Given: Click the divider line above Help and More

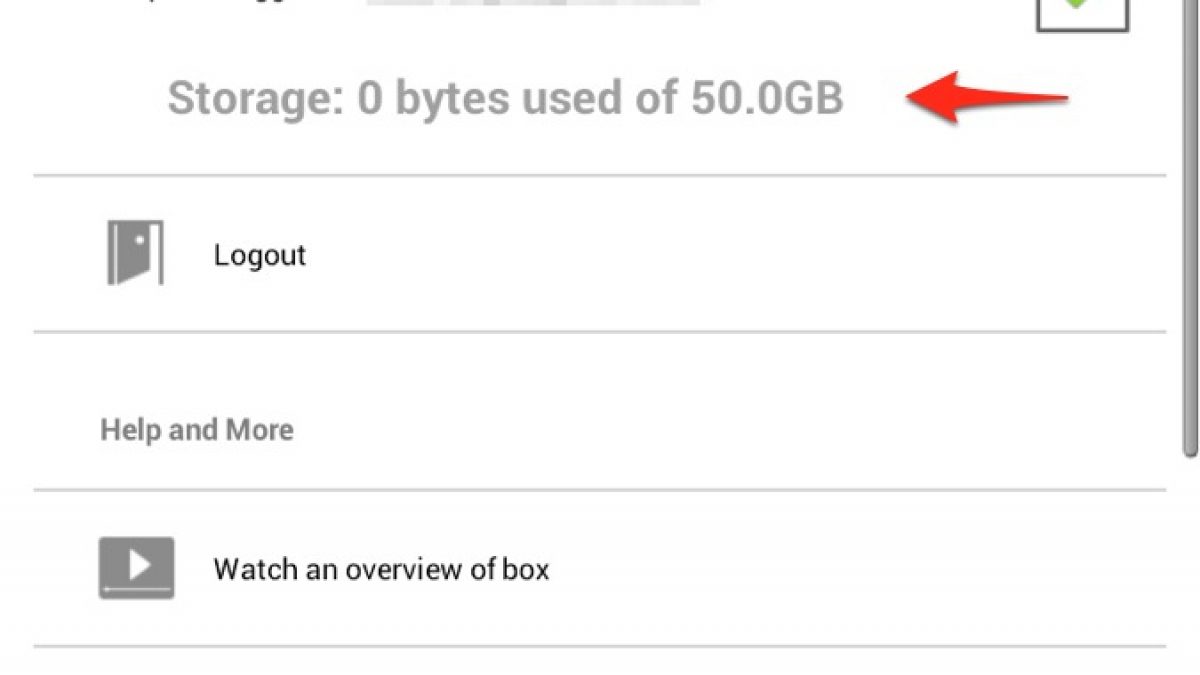Looking at the screenshot, I should pos(600,332).
